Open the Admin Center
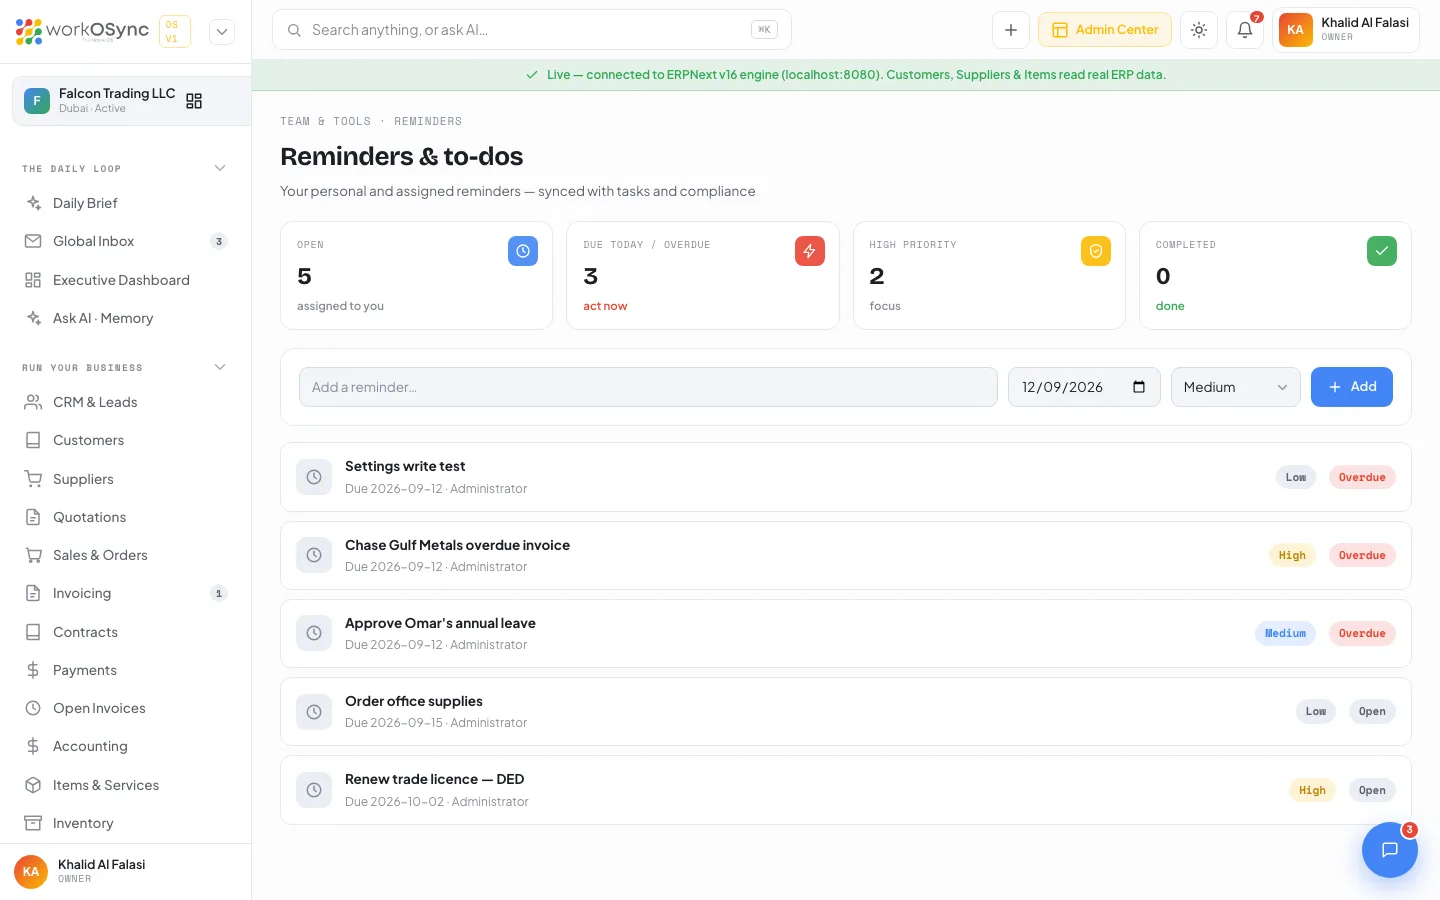Image resolution: width=1440 pixels, height=900 pixels. point(1105,30)
